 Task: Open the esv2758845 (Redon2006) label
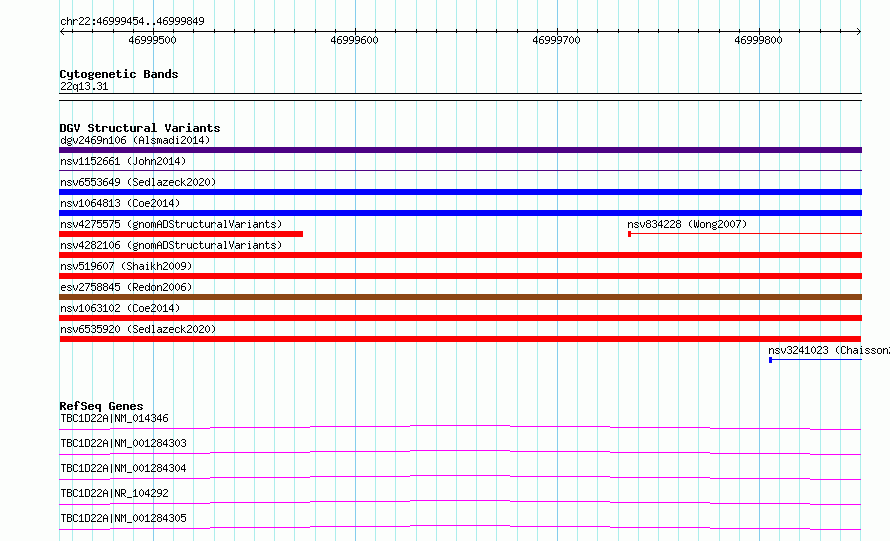point(126,287)
